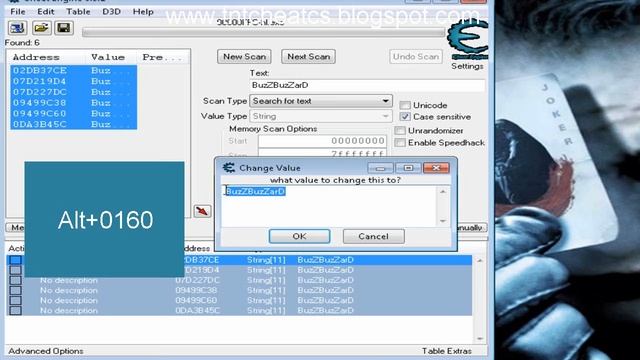Open the Value Type dropdown

(321, 116)
